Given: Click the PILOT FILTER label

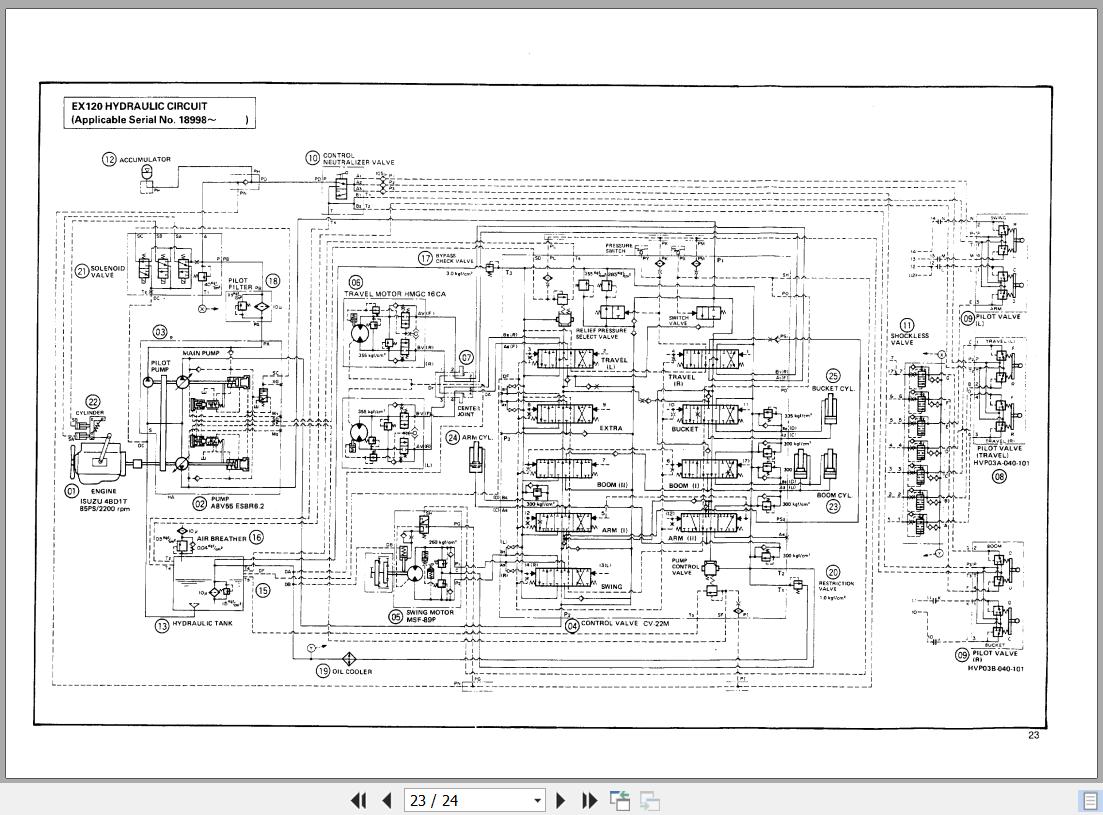Looking at the screenshot, I should click(x=240, y=283).
